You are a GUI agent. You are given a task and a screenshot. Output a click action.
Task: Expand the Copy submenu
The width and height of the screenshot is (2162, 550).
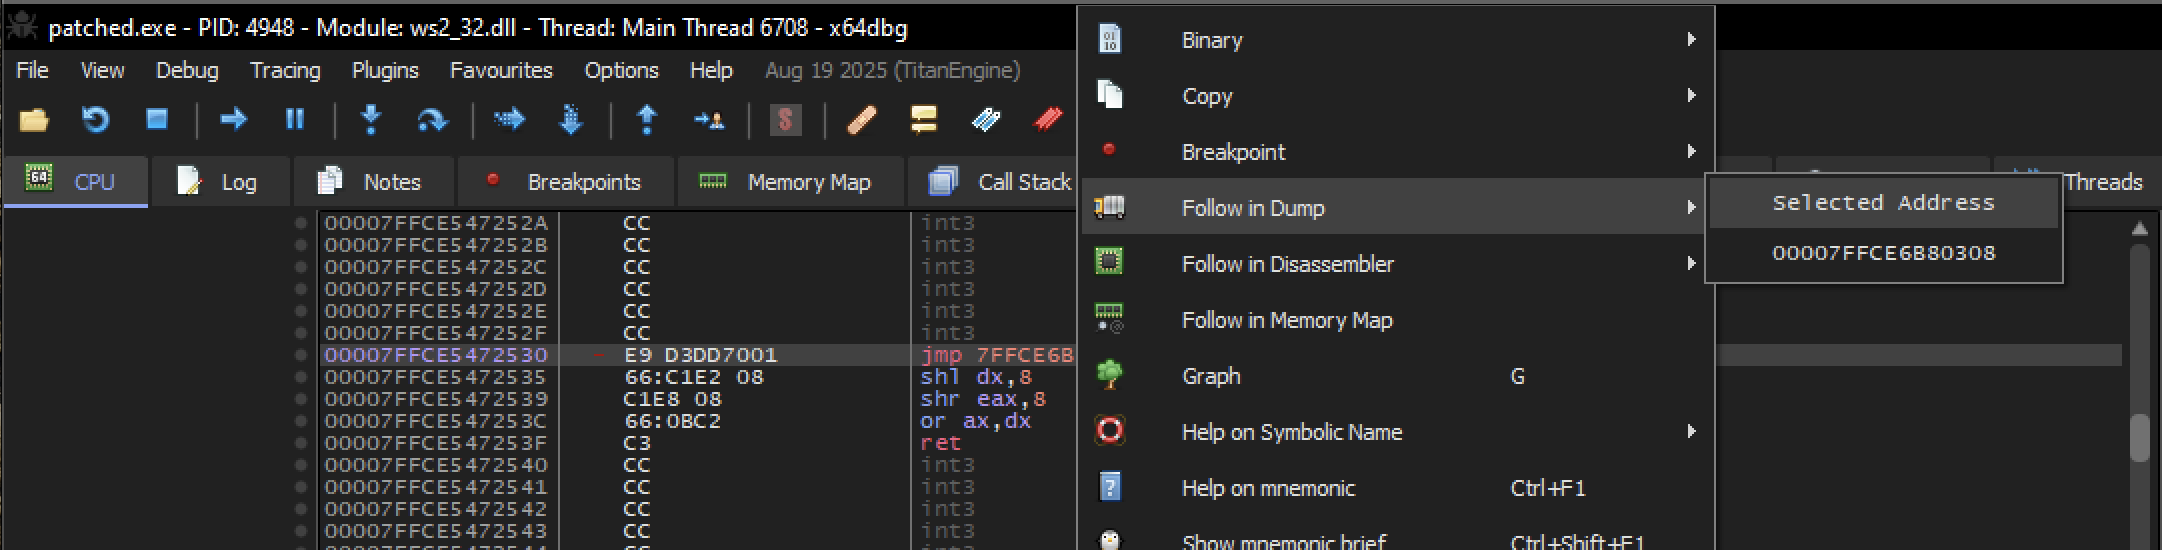1396,96
